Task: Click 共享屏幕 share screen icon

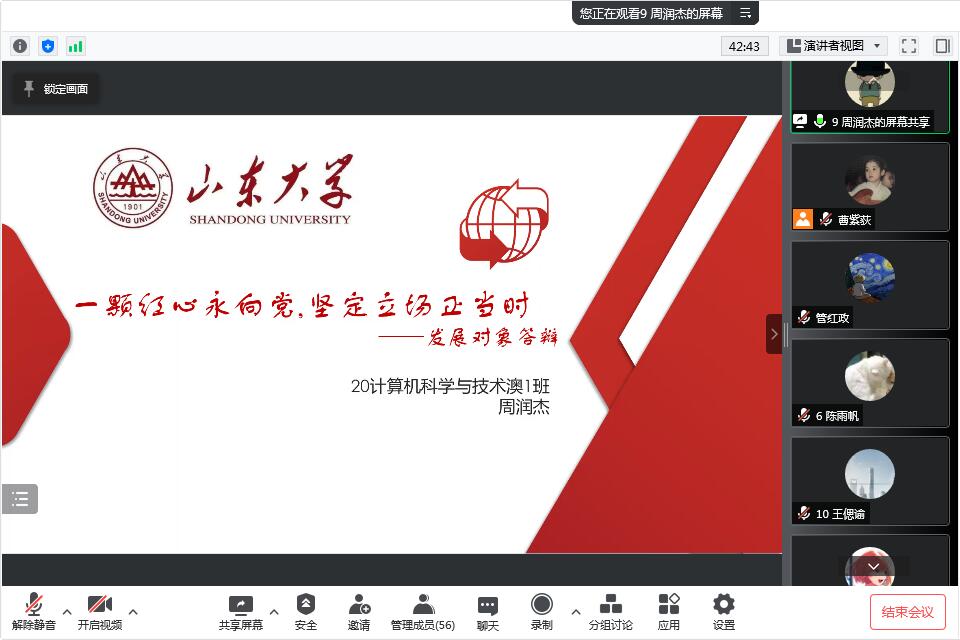Action: coord(241,611)
